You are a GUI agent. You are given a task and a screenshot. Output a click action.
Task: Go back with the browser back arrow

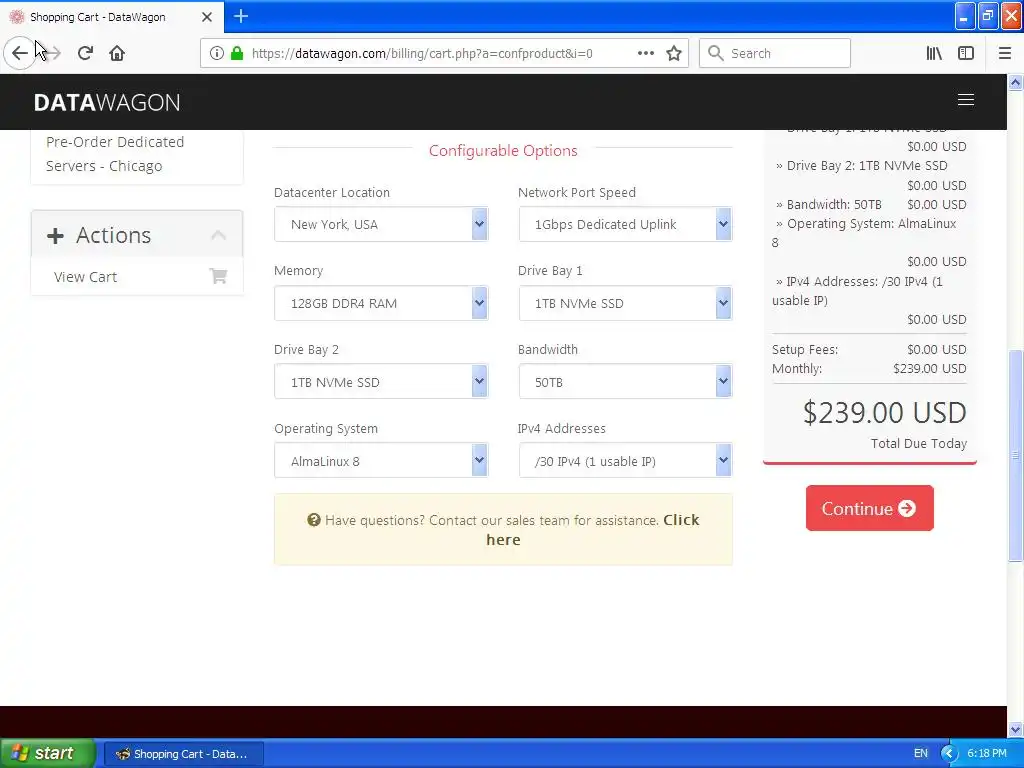[20, 53]
